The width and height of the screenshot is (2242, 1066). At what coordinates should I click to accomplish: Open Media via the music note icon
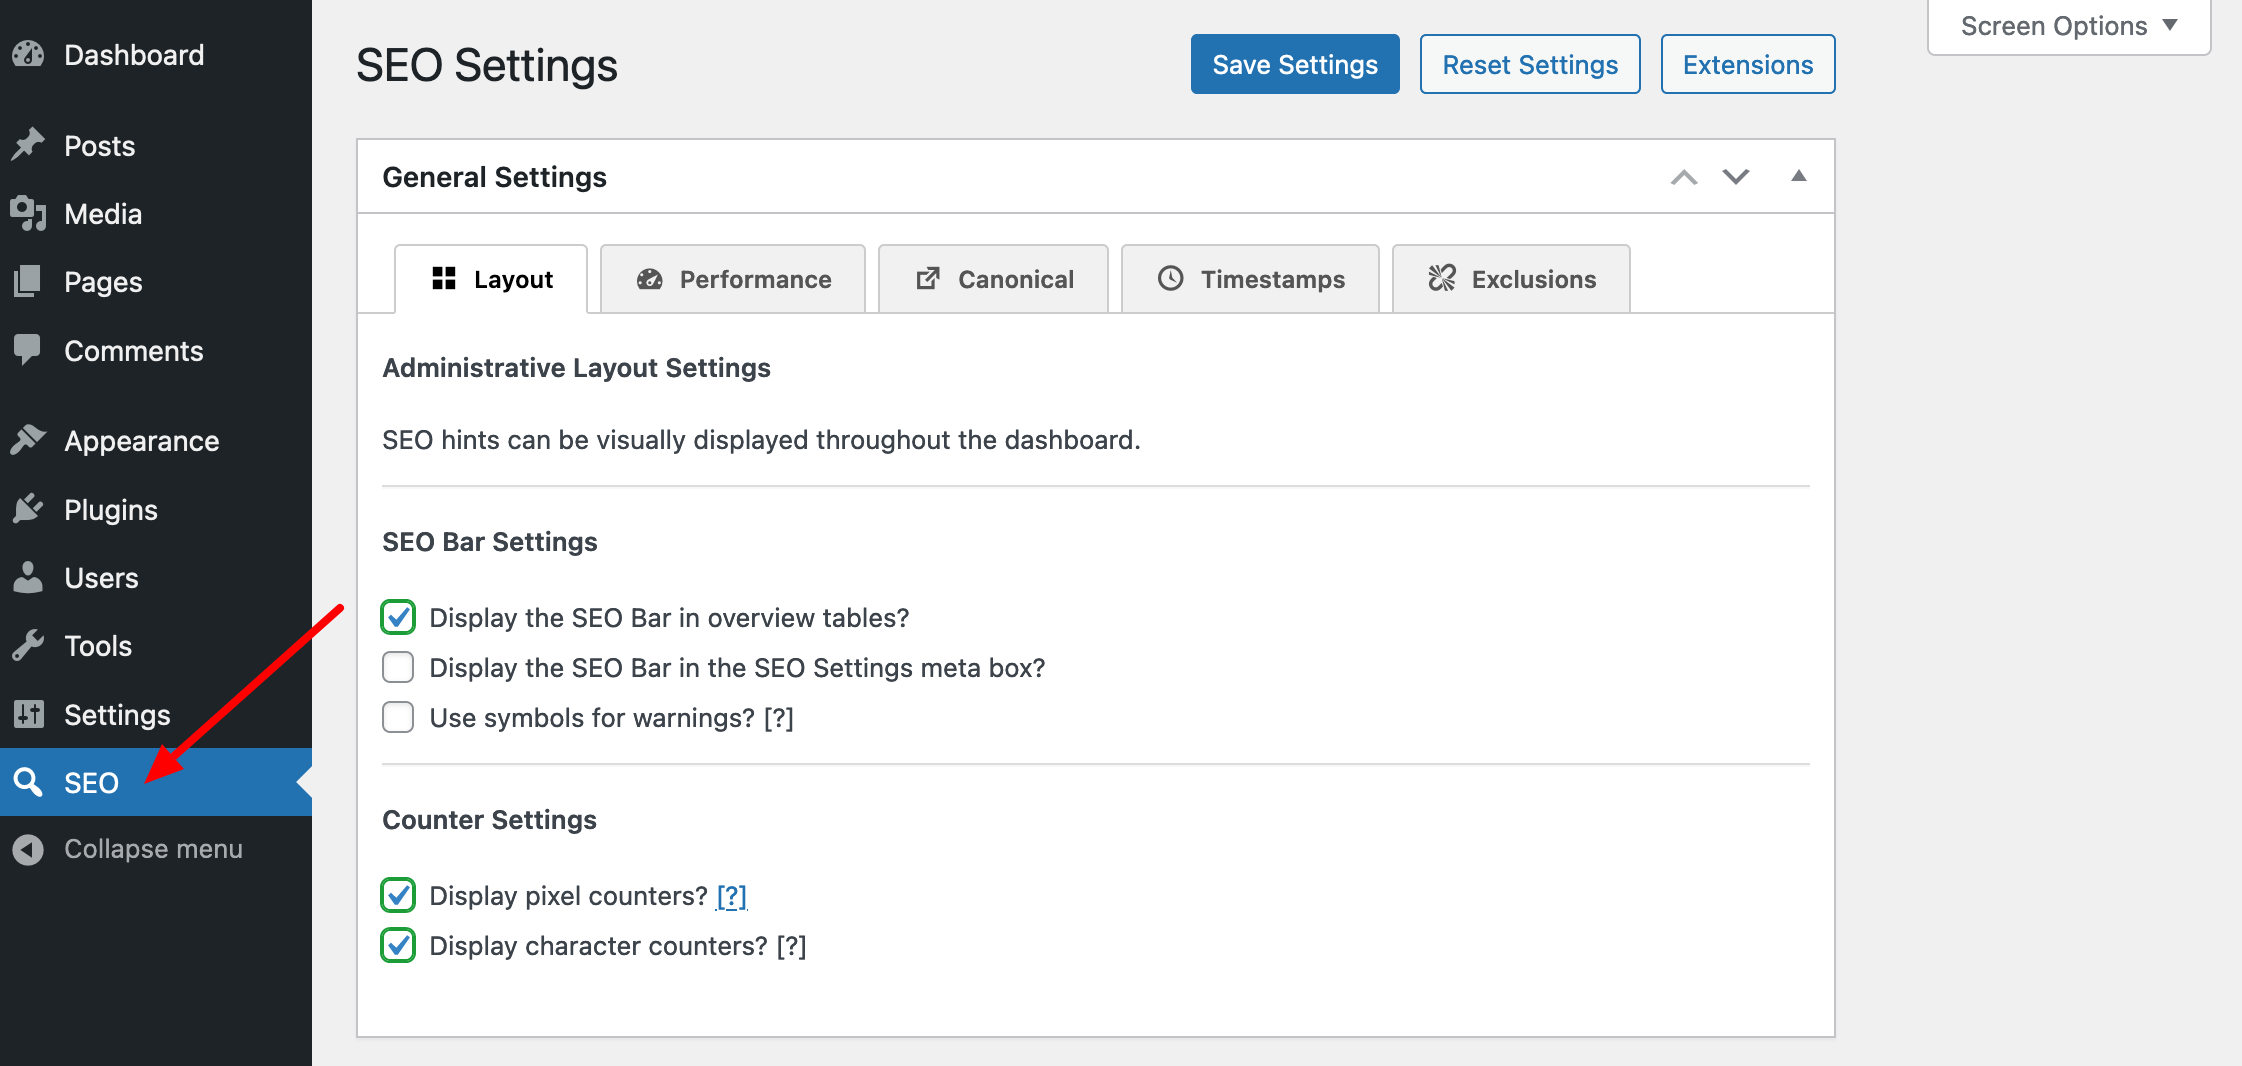[x=28, y=213]
